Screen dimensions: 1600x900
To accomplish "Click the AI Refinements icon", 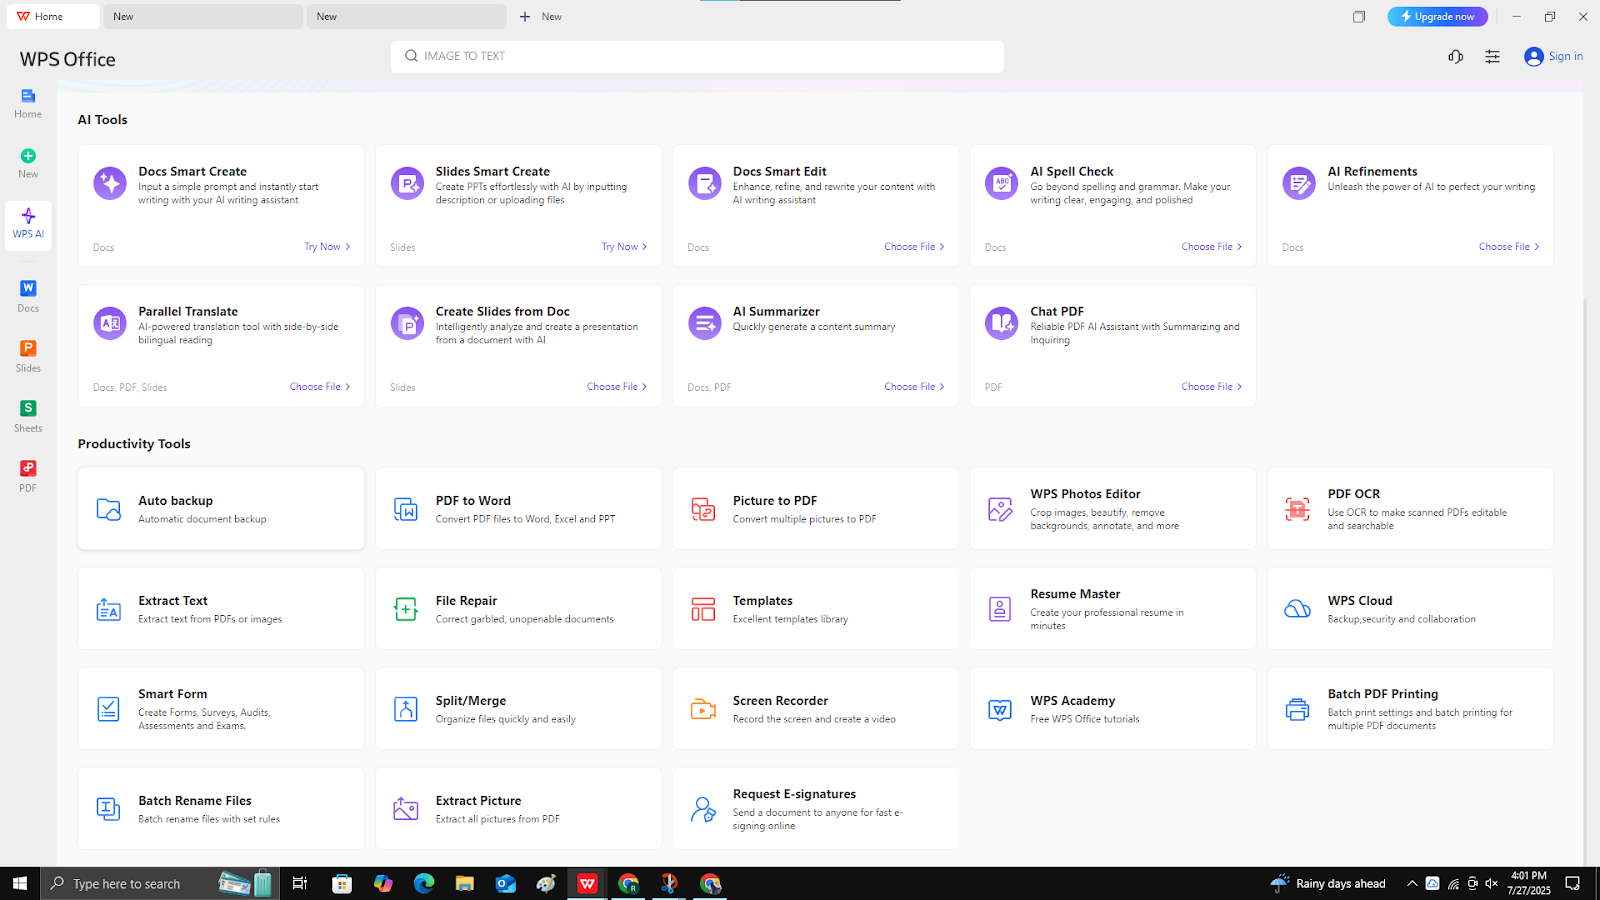I will 1299,184.
